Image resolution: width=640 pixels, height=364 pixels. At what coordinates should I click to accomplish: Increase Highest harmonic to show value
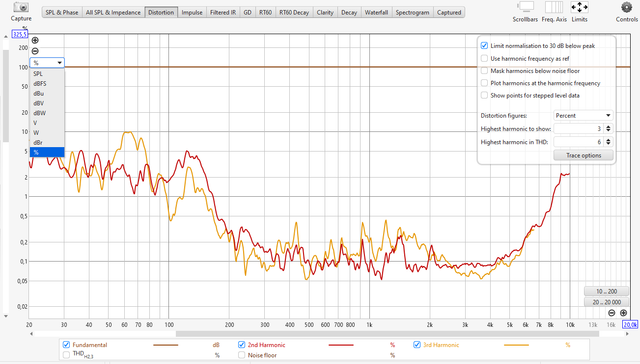click(x=609, y=127)
